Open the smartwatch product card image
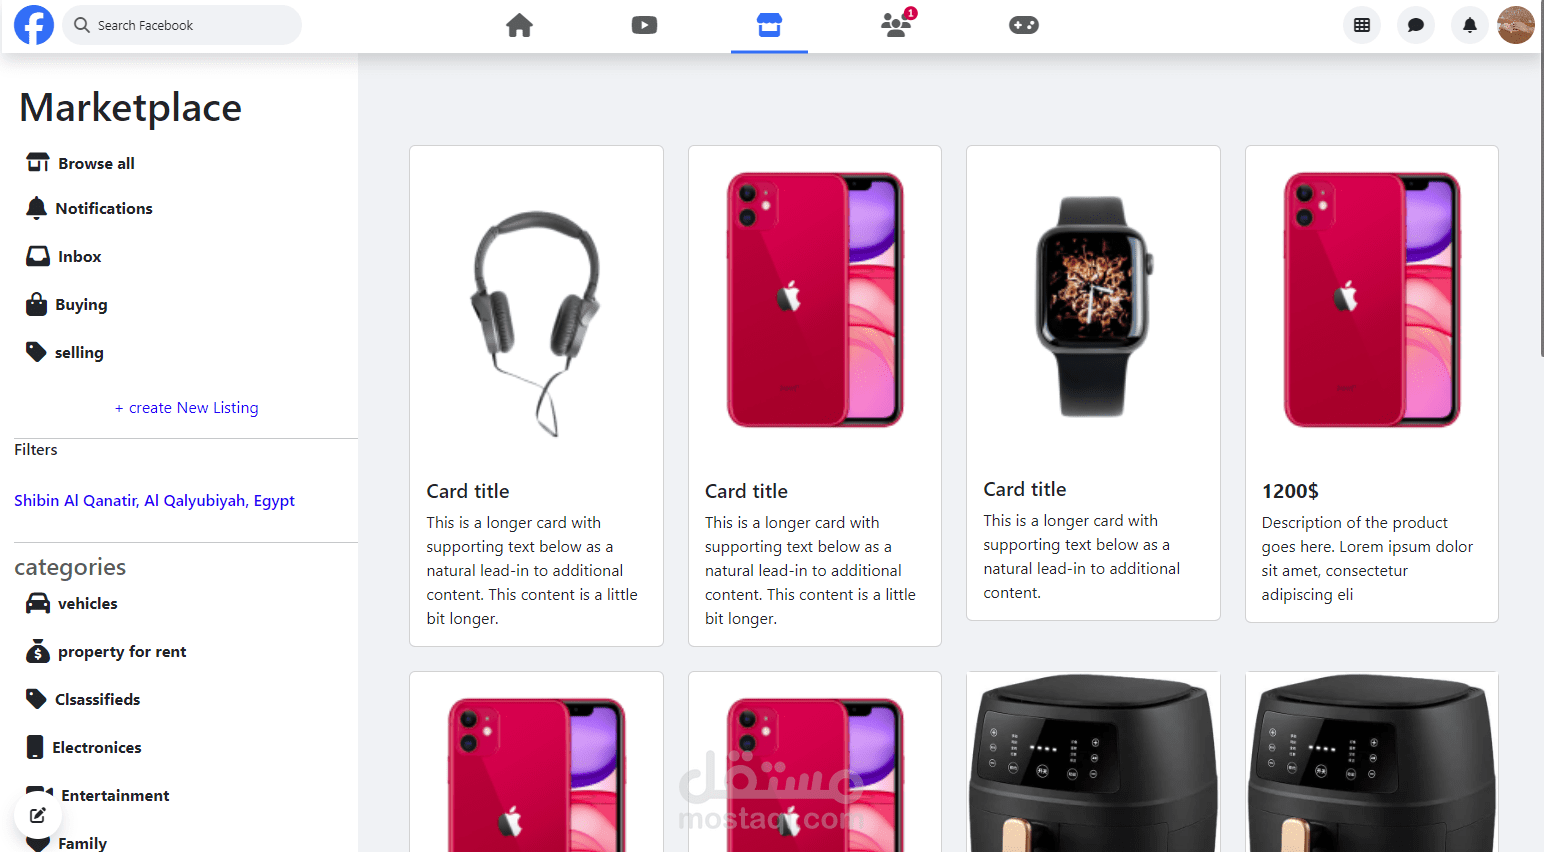 tap(1093, 306)
